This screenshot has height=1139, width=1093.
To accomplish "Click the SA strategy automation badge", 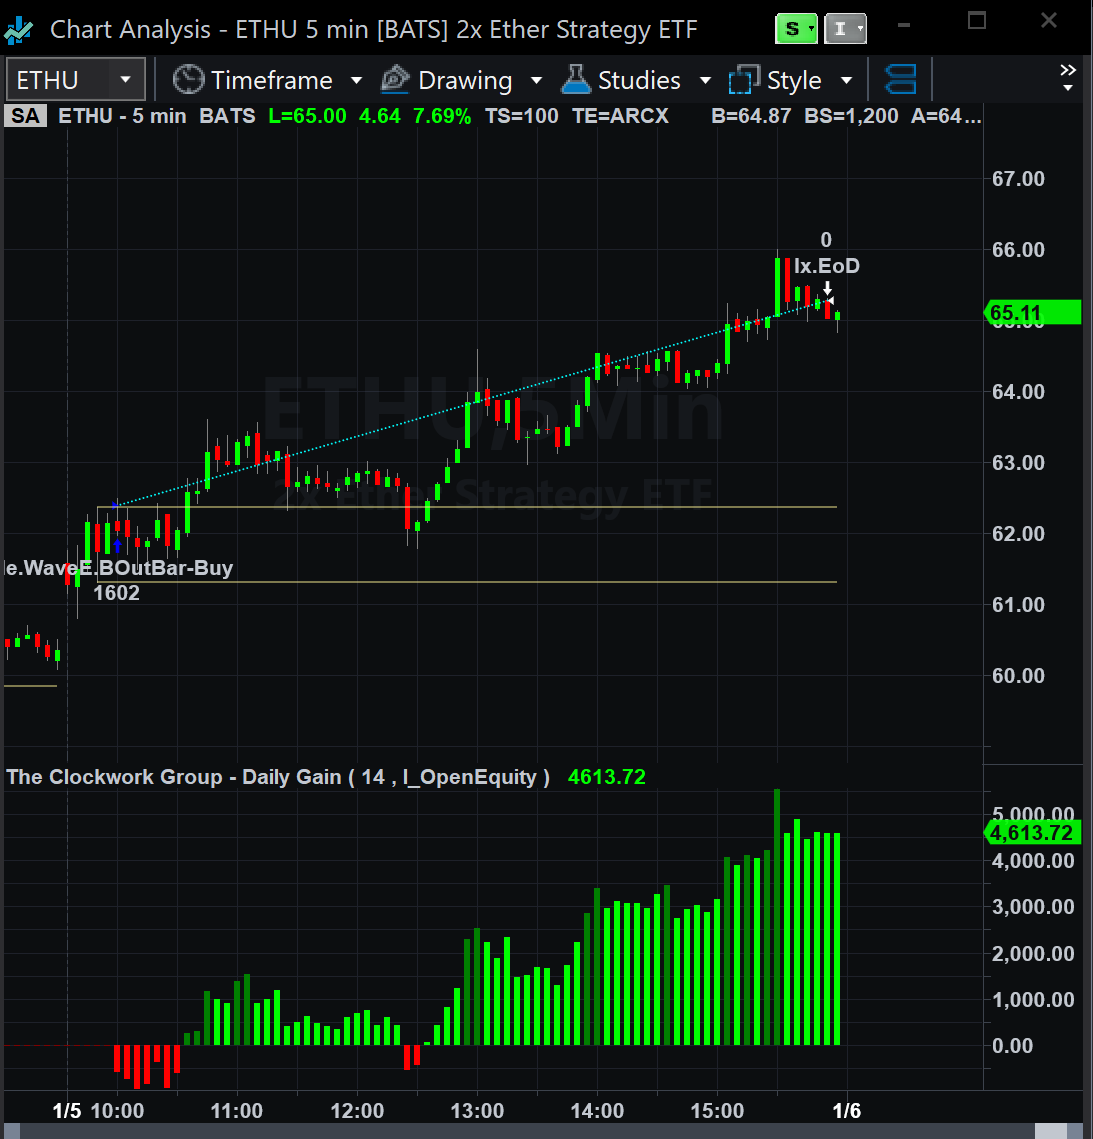I will tap(25, 116).
